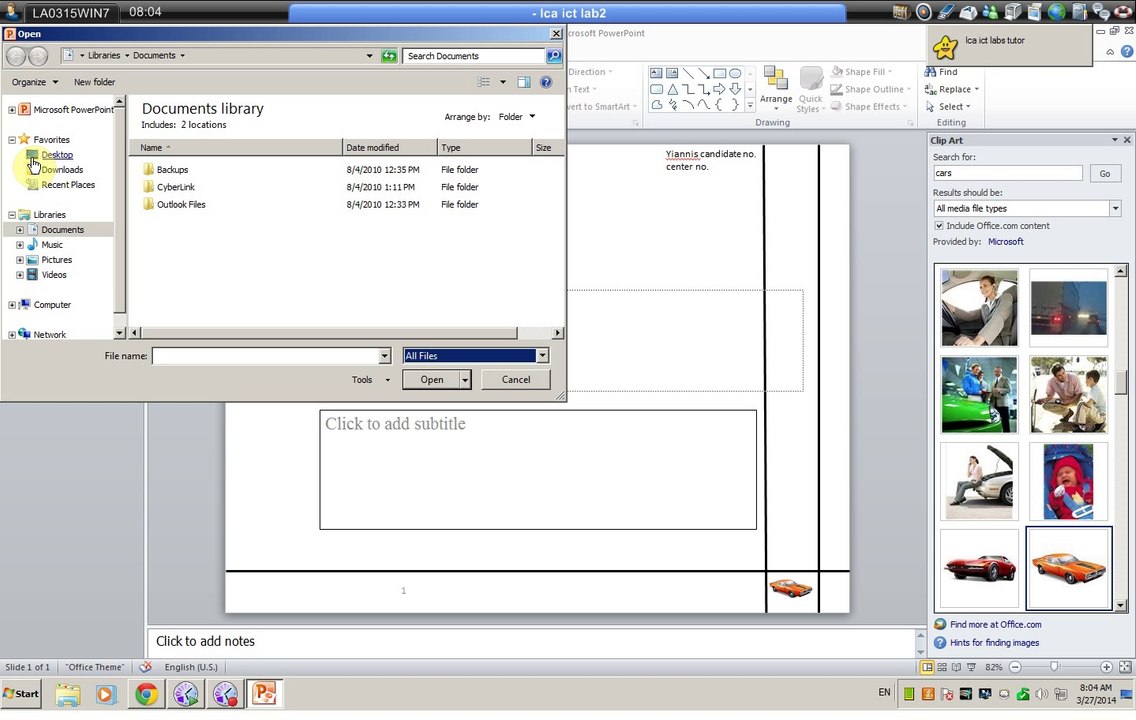Open Hints for finding images link
This screenshot has height=720, width=1136.
(x=994, y=642)
